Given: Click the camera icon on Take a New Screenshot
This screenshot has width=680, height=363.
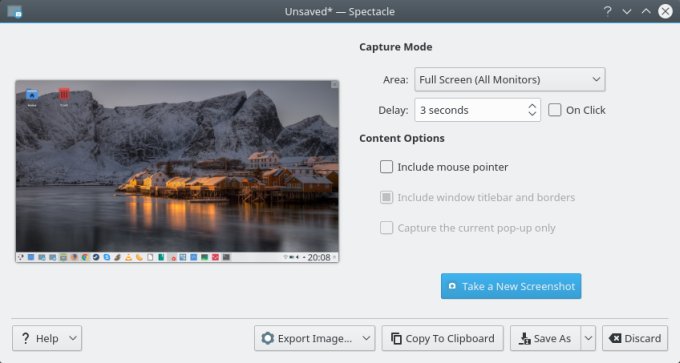Looking at the screenshot, I should click(x=452, y=286).
